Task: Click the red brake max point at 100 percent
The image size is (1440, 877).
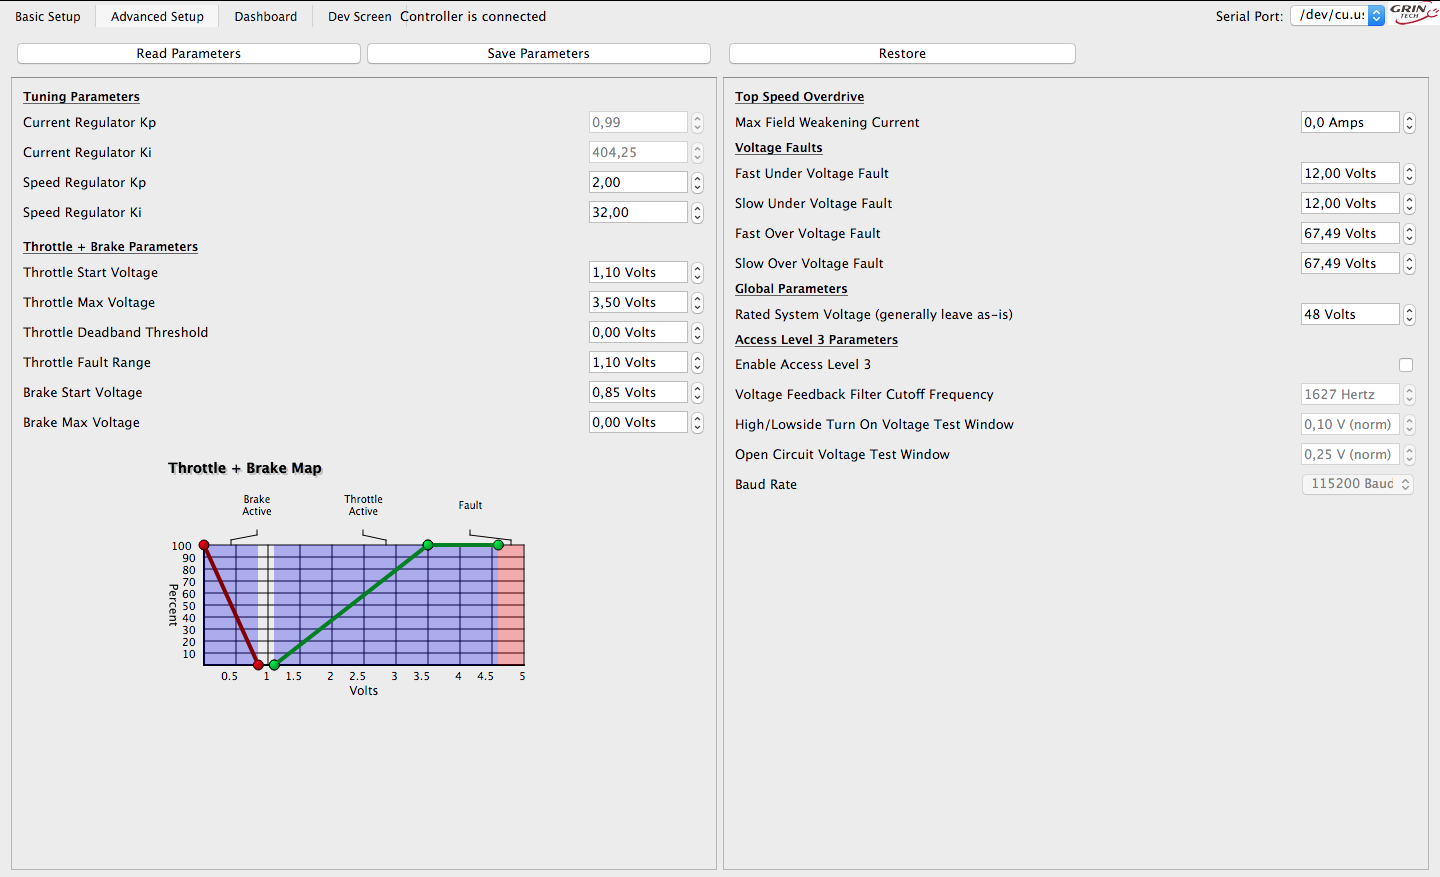Action: click(x=204, y=545)
